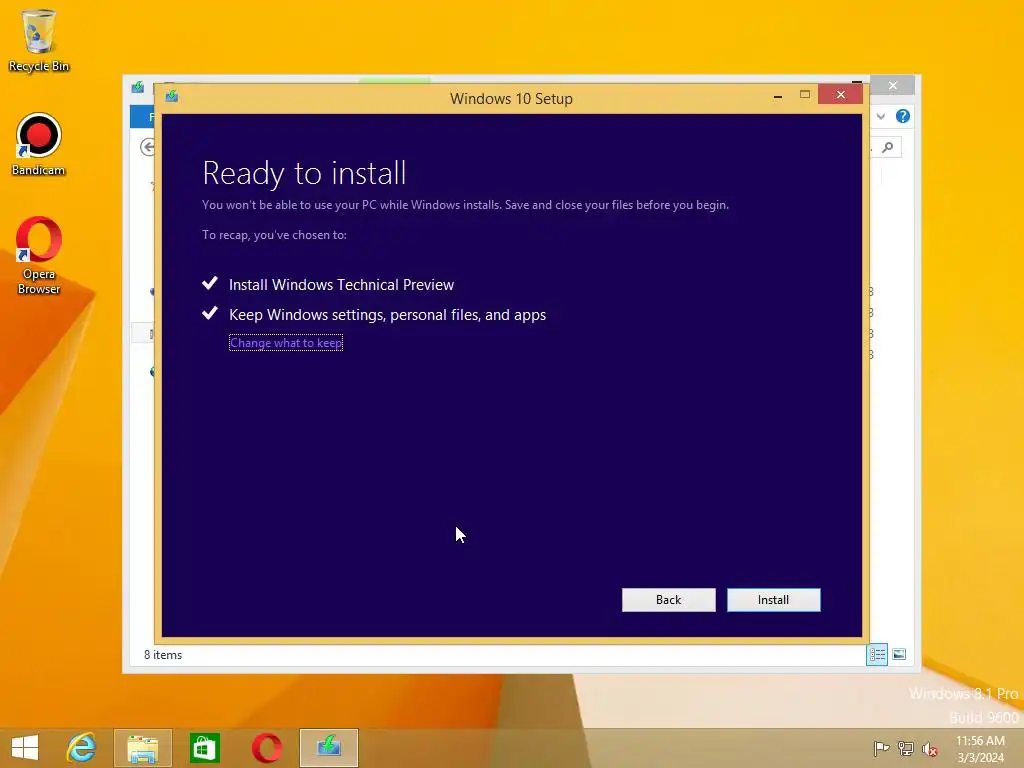Go Back in Windows 10 Setup
The height and width of the screenshot is (768, 1024).
tap(668, 600)
